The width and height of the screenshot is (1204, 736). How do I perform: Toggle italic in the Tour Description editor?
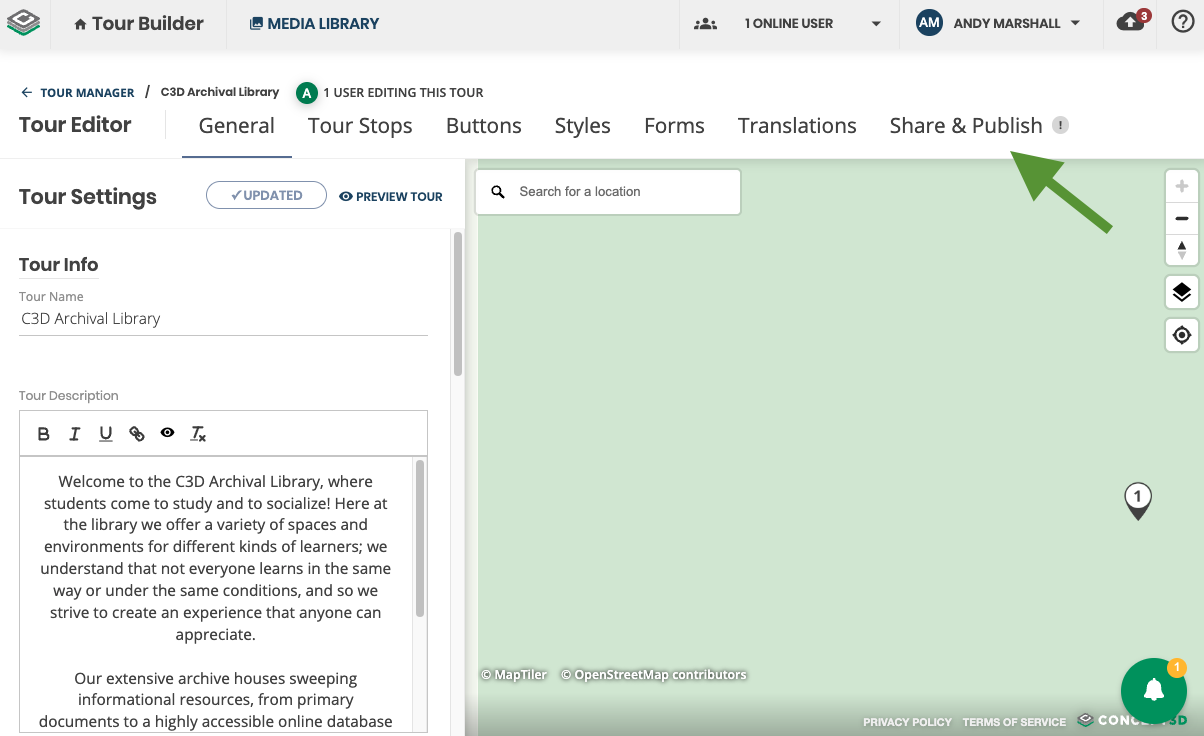point(74,433)
